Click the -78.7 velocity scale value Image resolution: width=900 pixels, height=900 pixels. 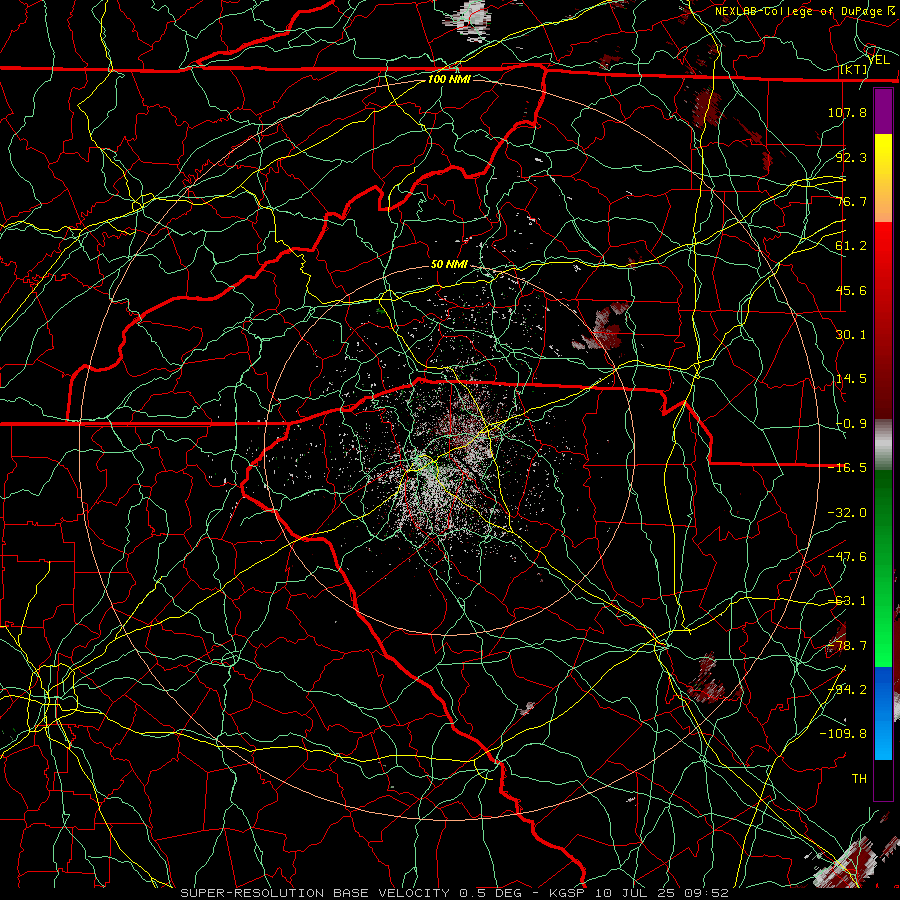(847, 646)
